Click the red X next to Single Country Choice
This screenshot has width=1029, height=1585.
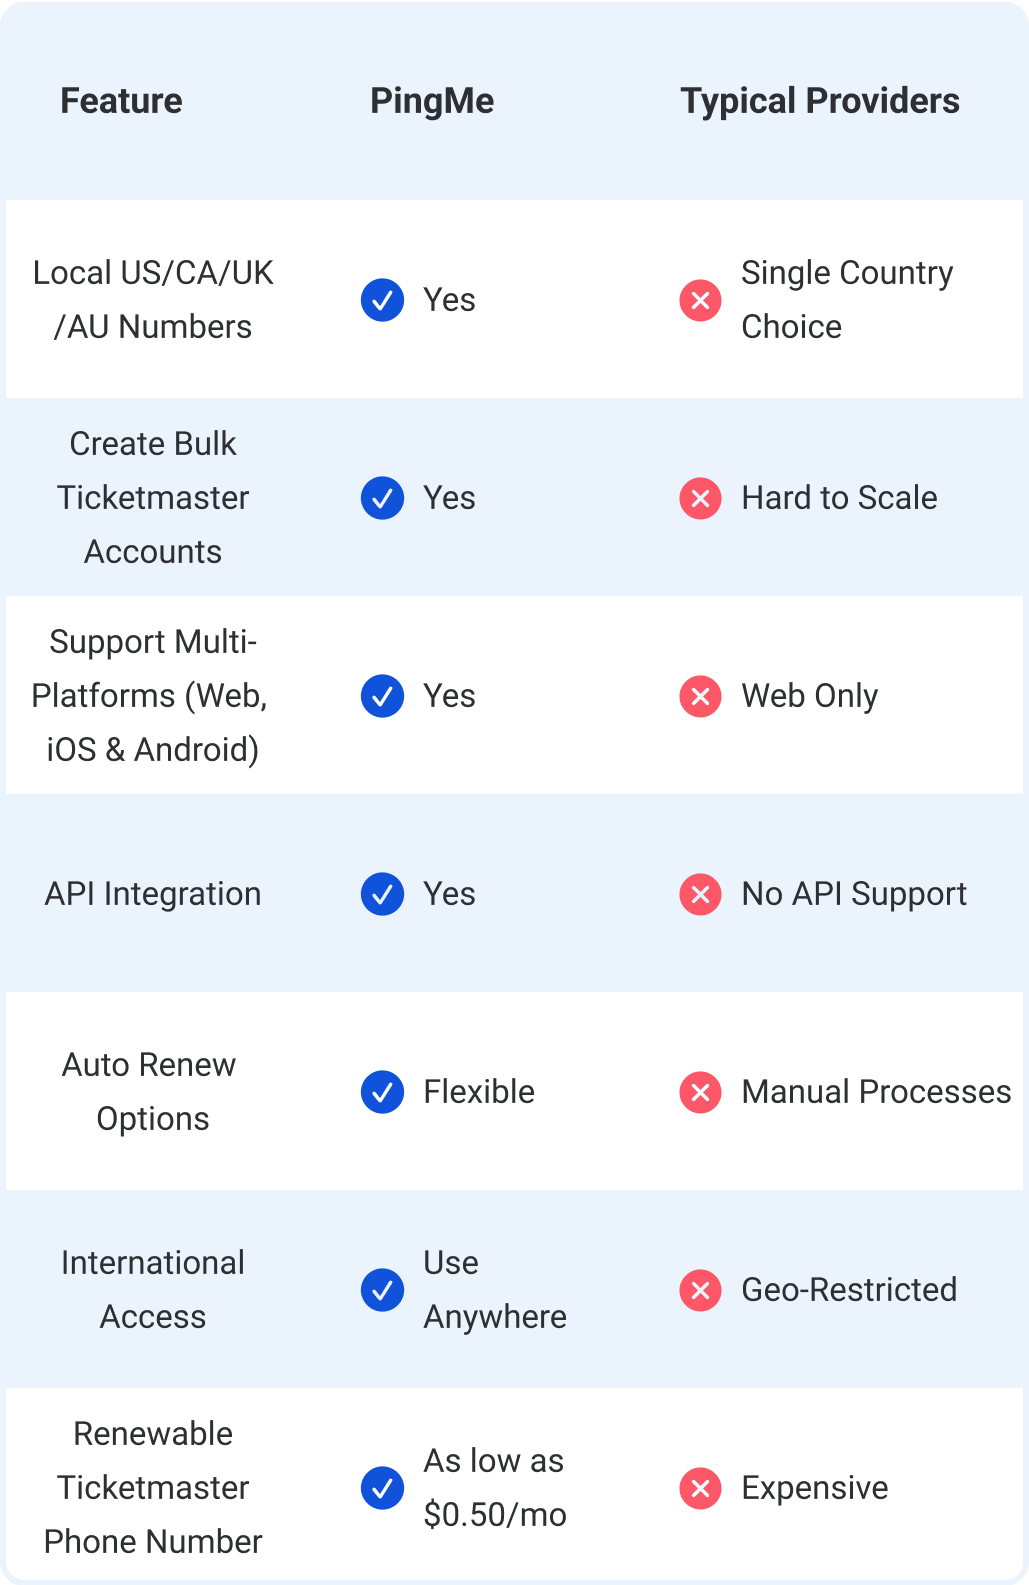pyautogui.click(x=700, y=300)
